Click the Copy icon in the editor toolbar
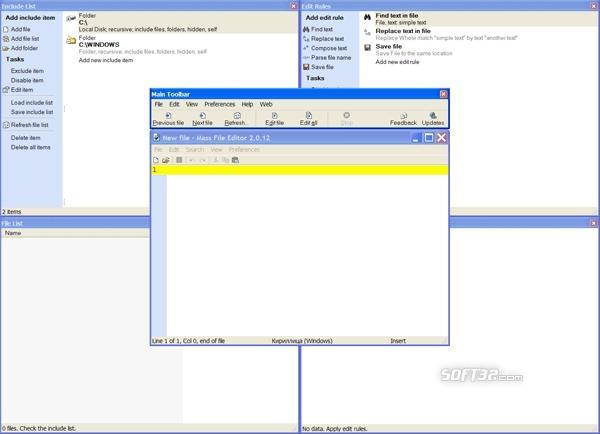Screen dimensions: 600x434 click(225, 160)
